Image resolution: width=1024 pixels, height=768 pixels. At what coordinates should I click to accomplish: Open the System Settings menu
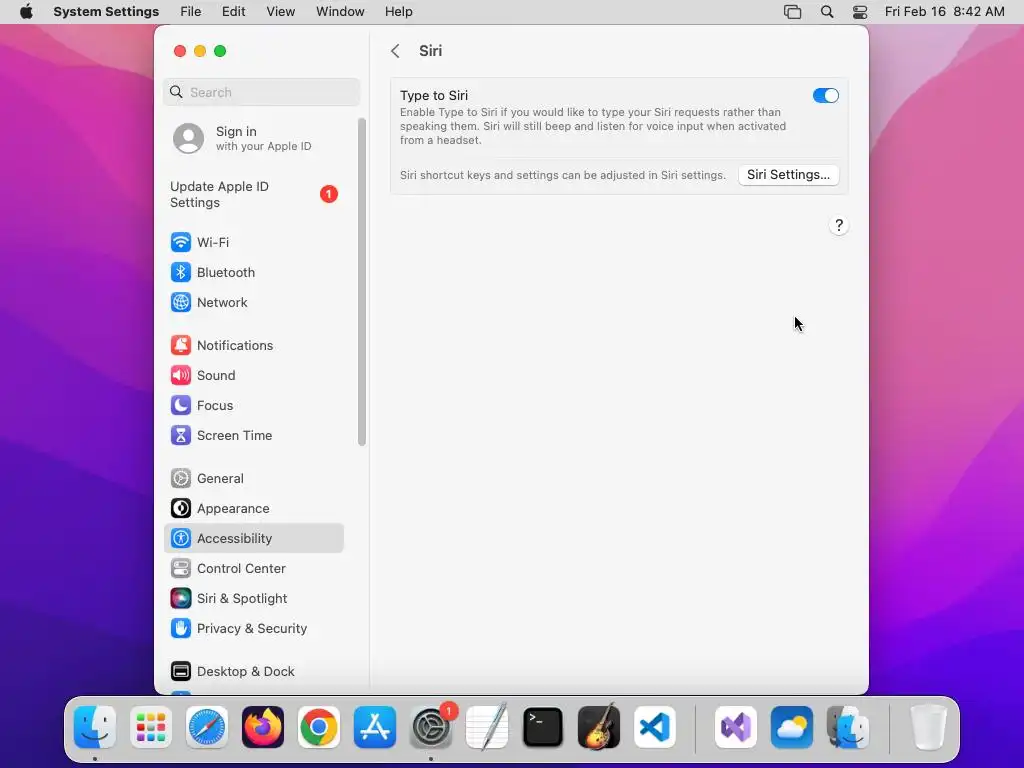pyautogui.click(x=106, y=12)
